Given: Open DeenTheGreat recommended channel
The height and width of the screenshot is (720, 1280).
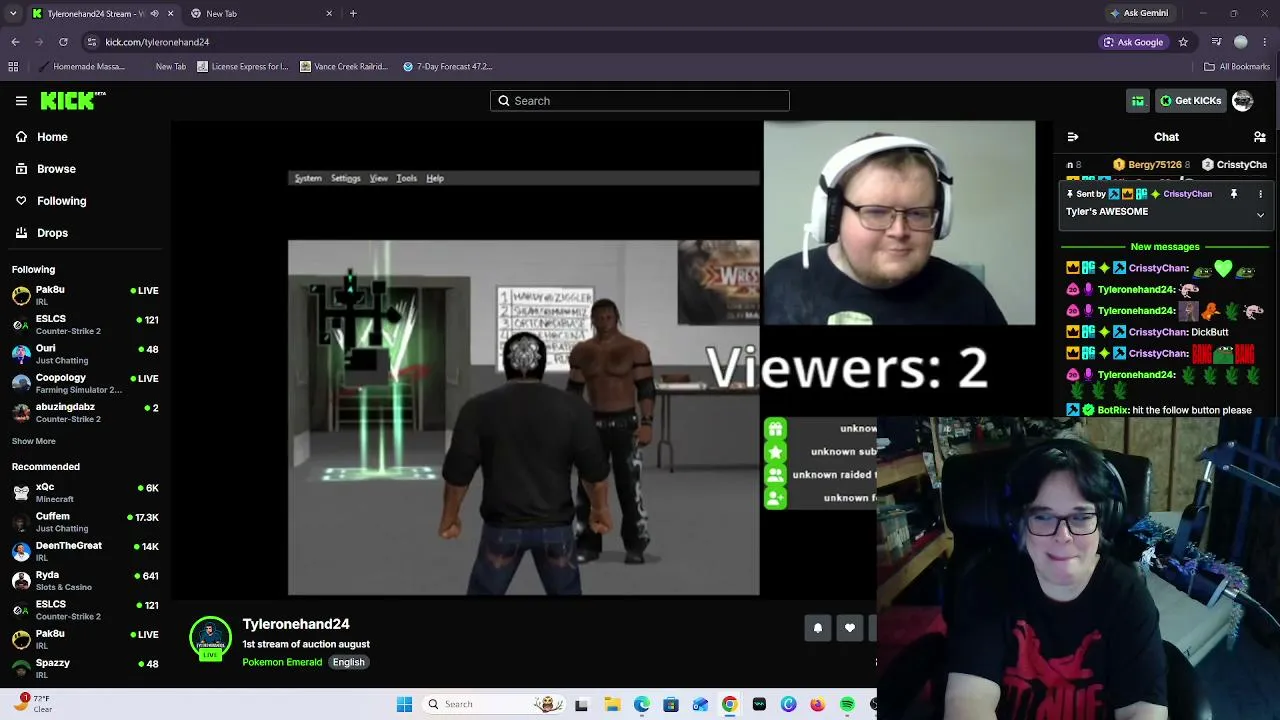Looking at the screenshot, I should 84,551.
